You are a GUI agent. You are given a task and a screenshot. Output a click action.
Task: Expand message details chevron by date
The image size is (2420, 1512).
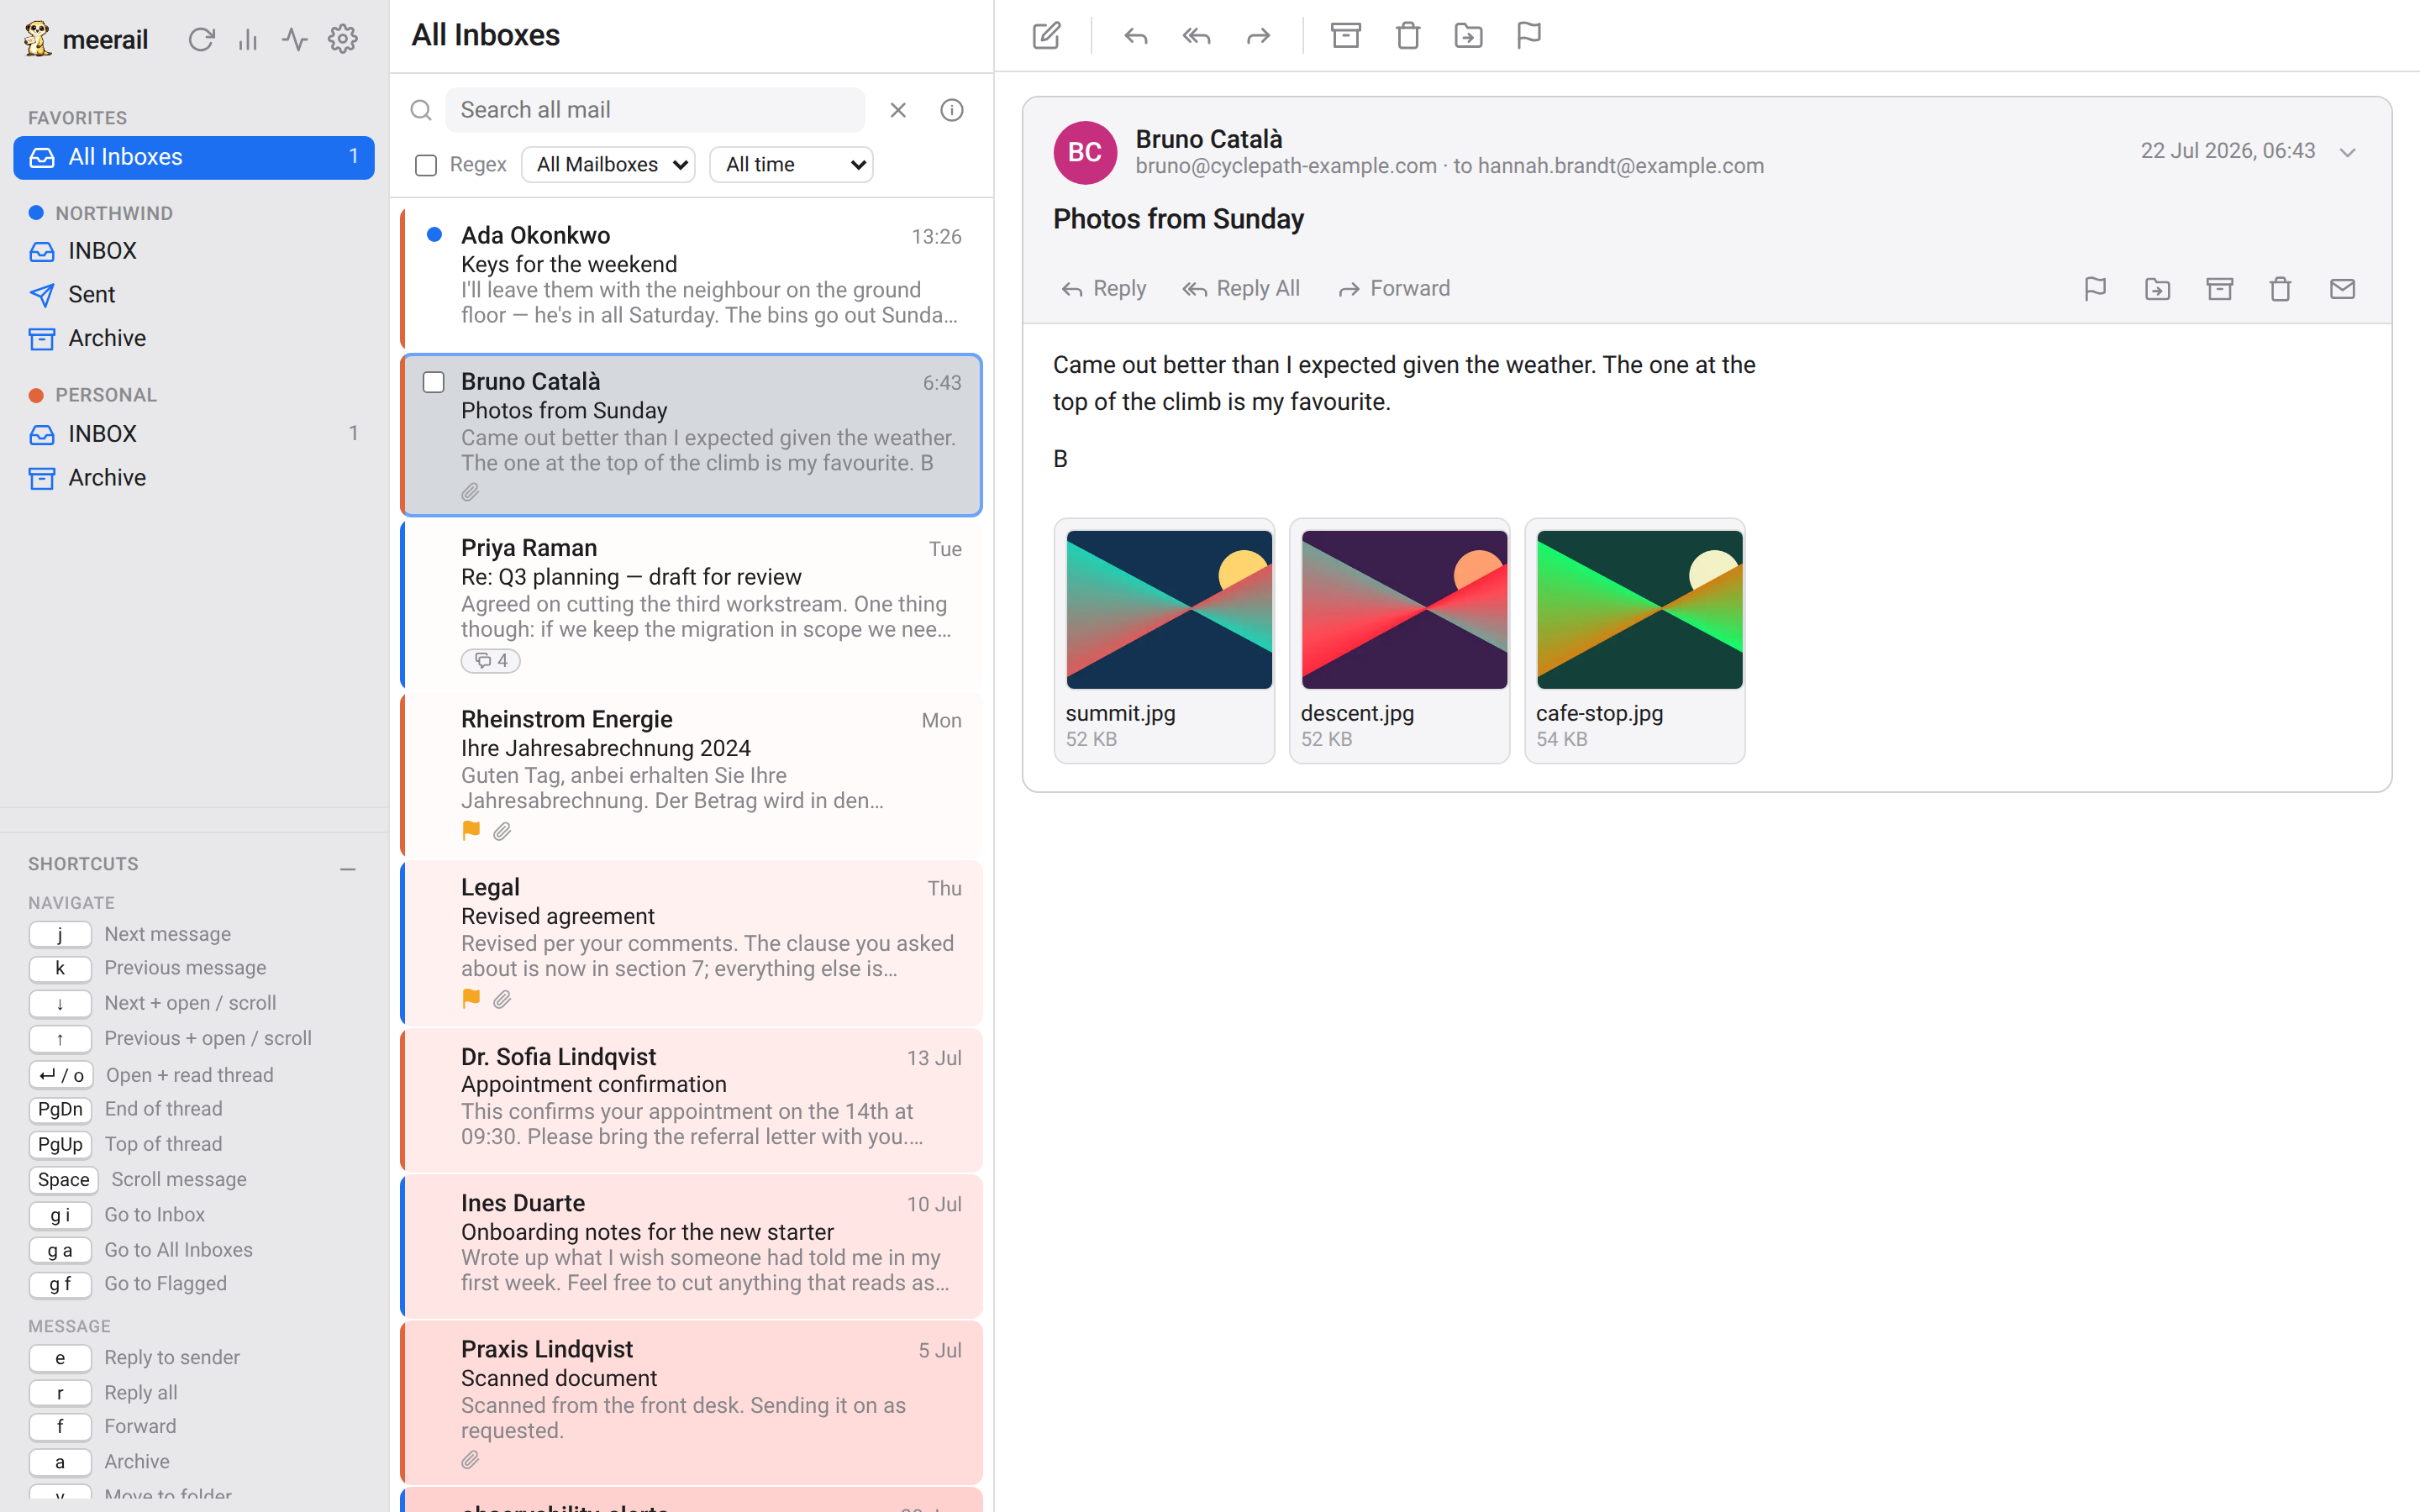pyautogui.click(x=2347, y=152)
